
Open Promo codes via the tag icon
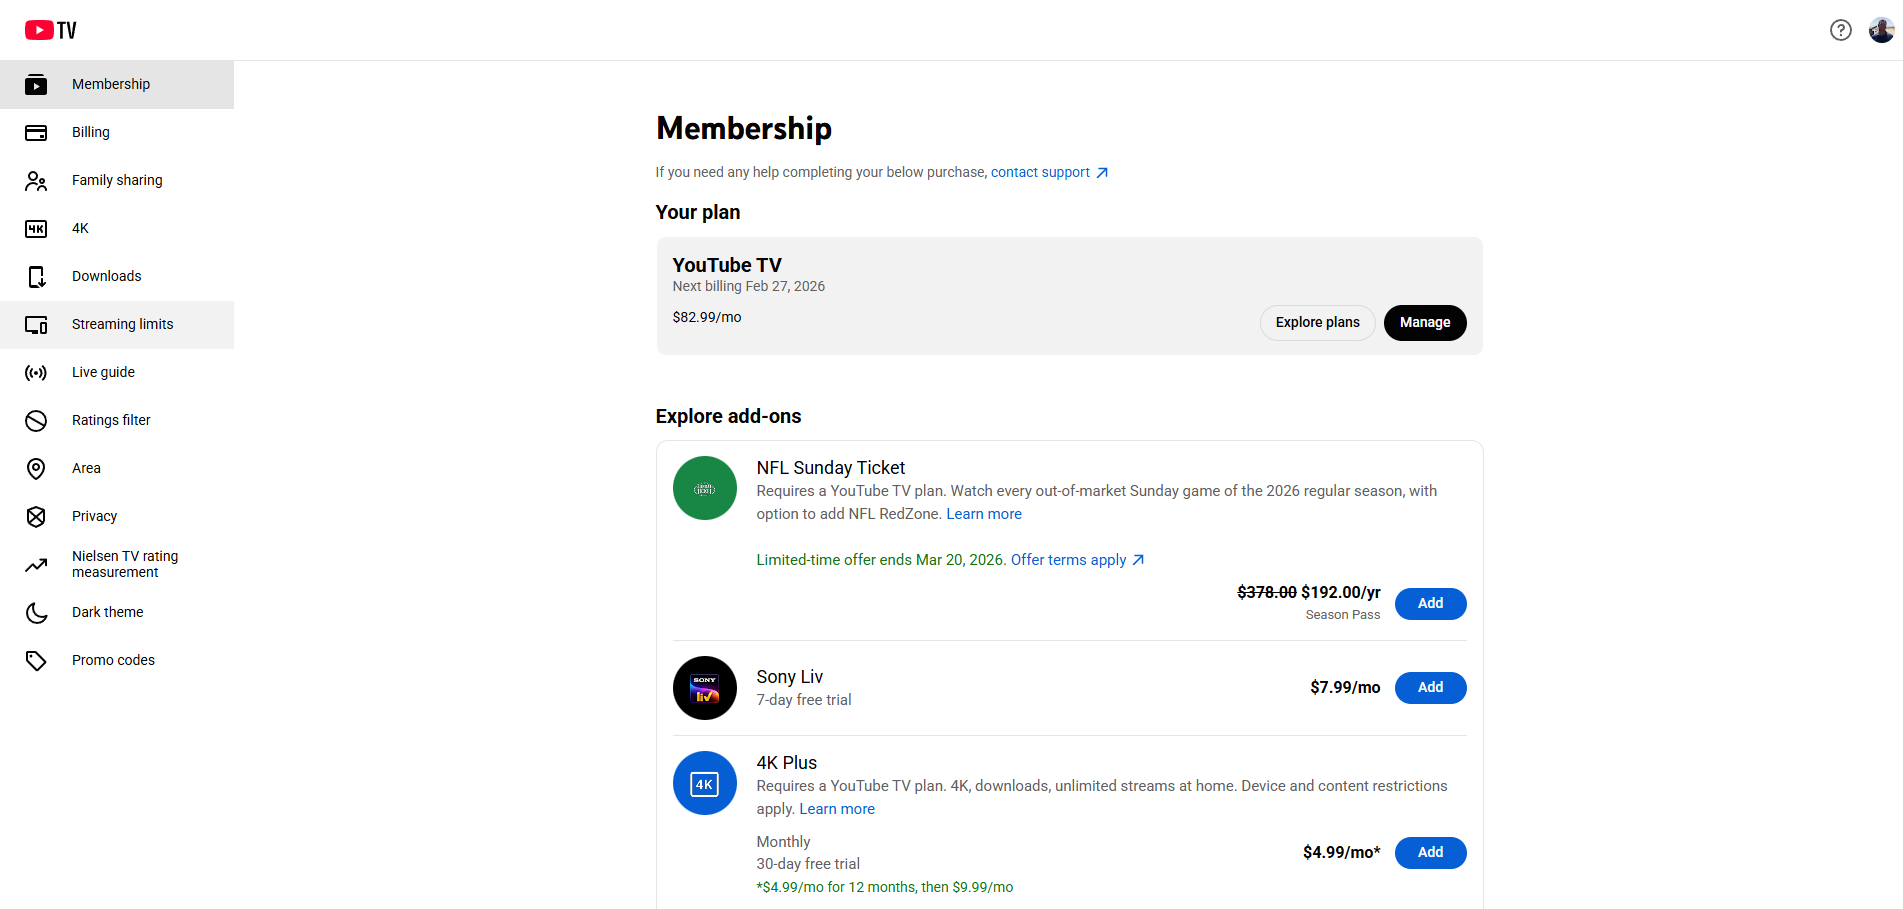tap(36, 660)
